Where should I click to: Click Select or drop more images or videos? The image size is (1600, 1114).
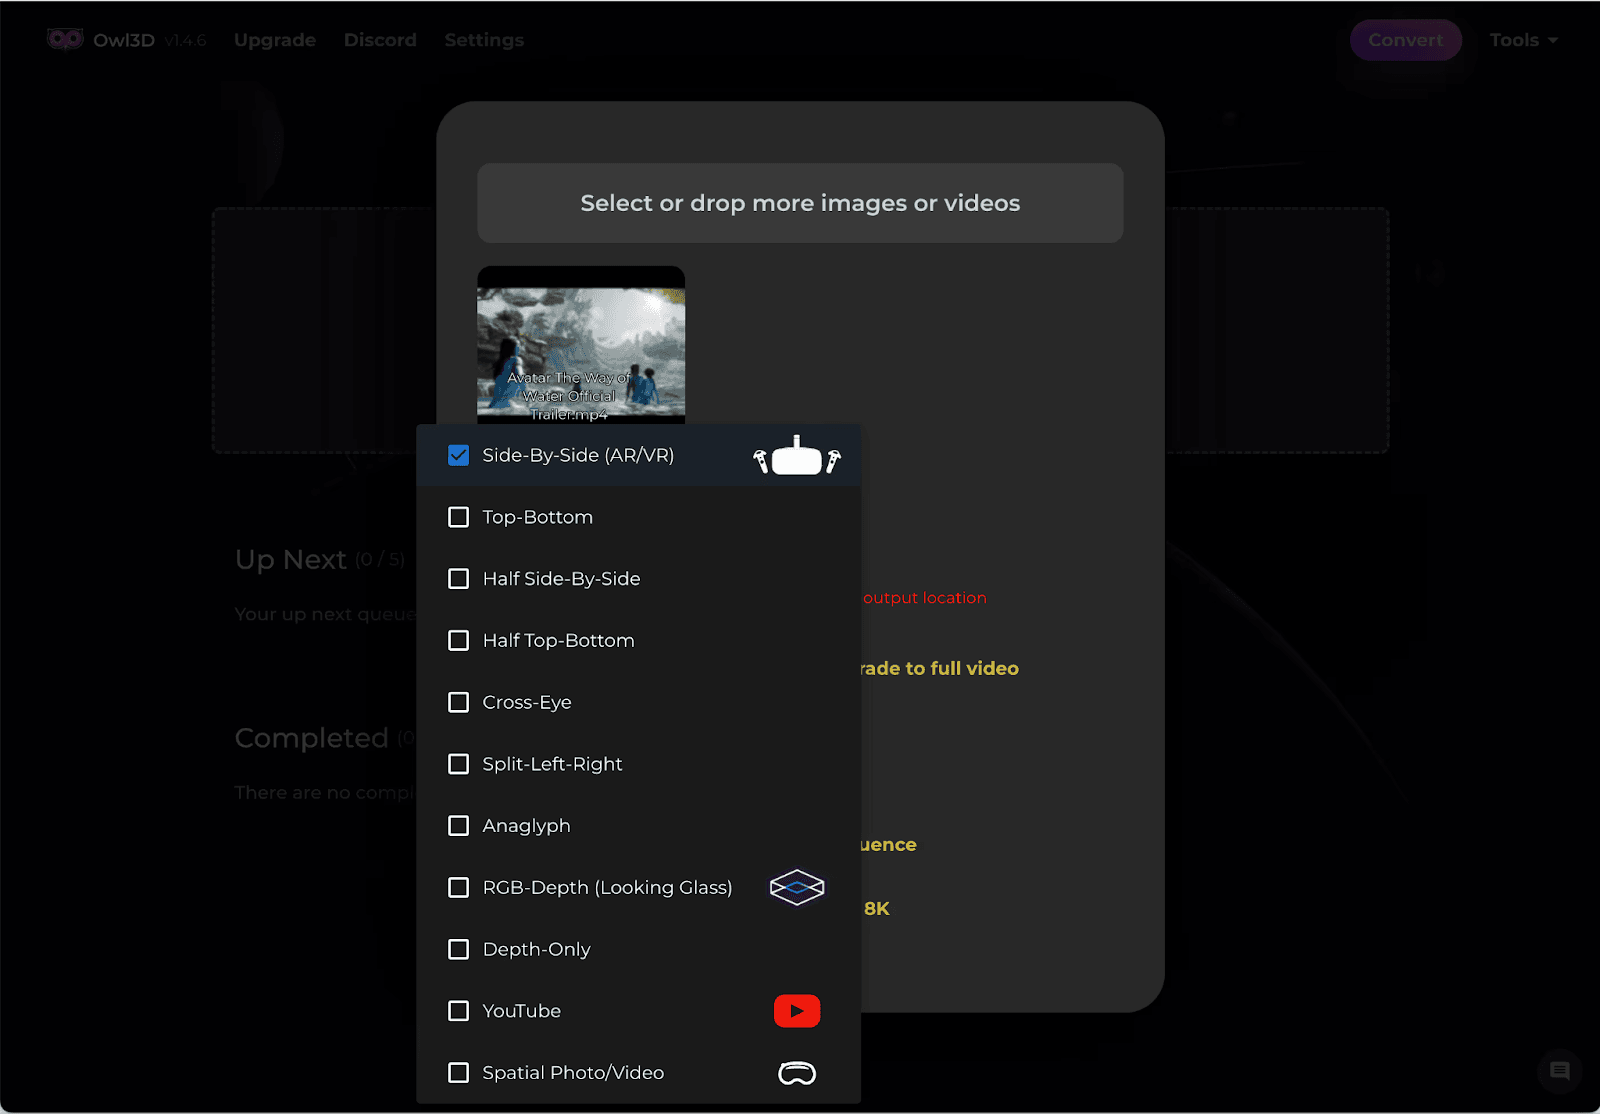[800, 203]
